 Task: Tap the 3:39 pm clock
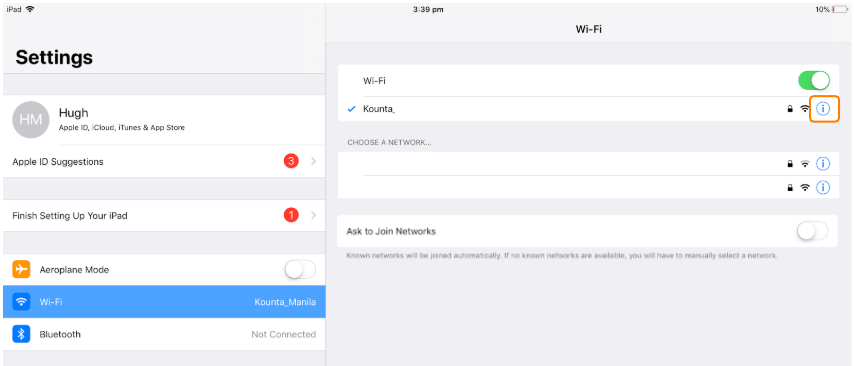pyautogui.click(x=428, y=9)
